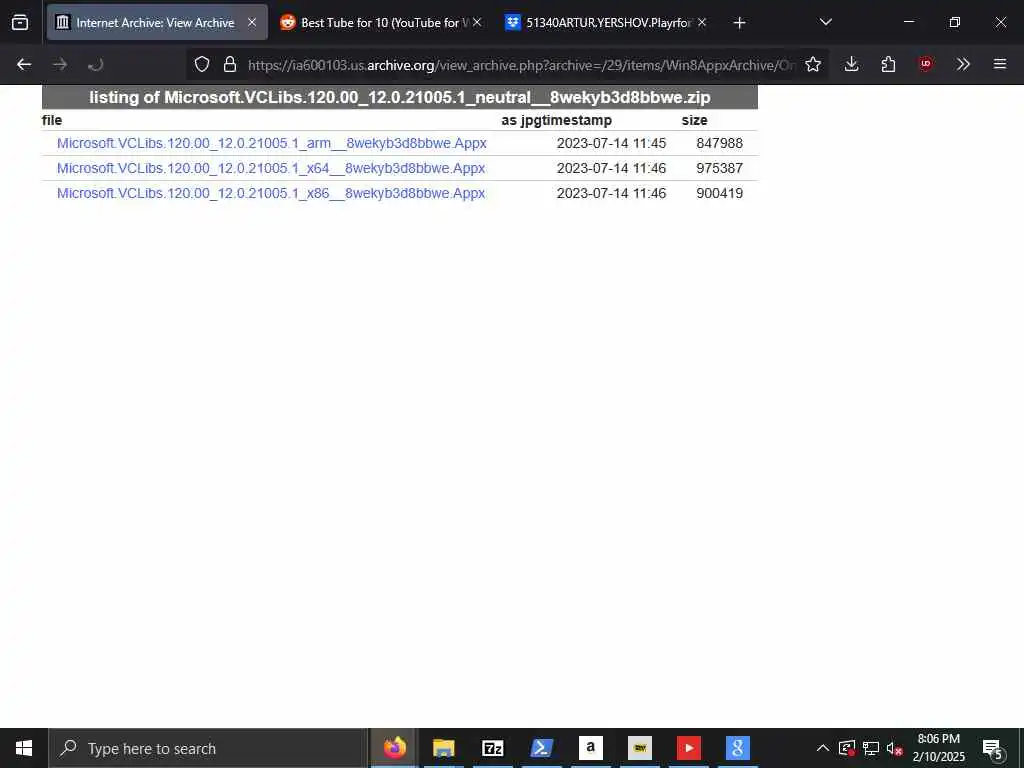Select the x64 file size 975387
The height and width of the screenshot is (768, 1024).
click(x=720, y=168)
